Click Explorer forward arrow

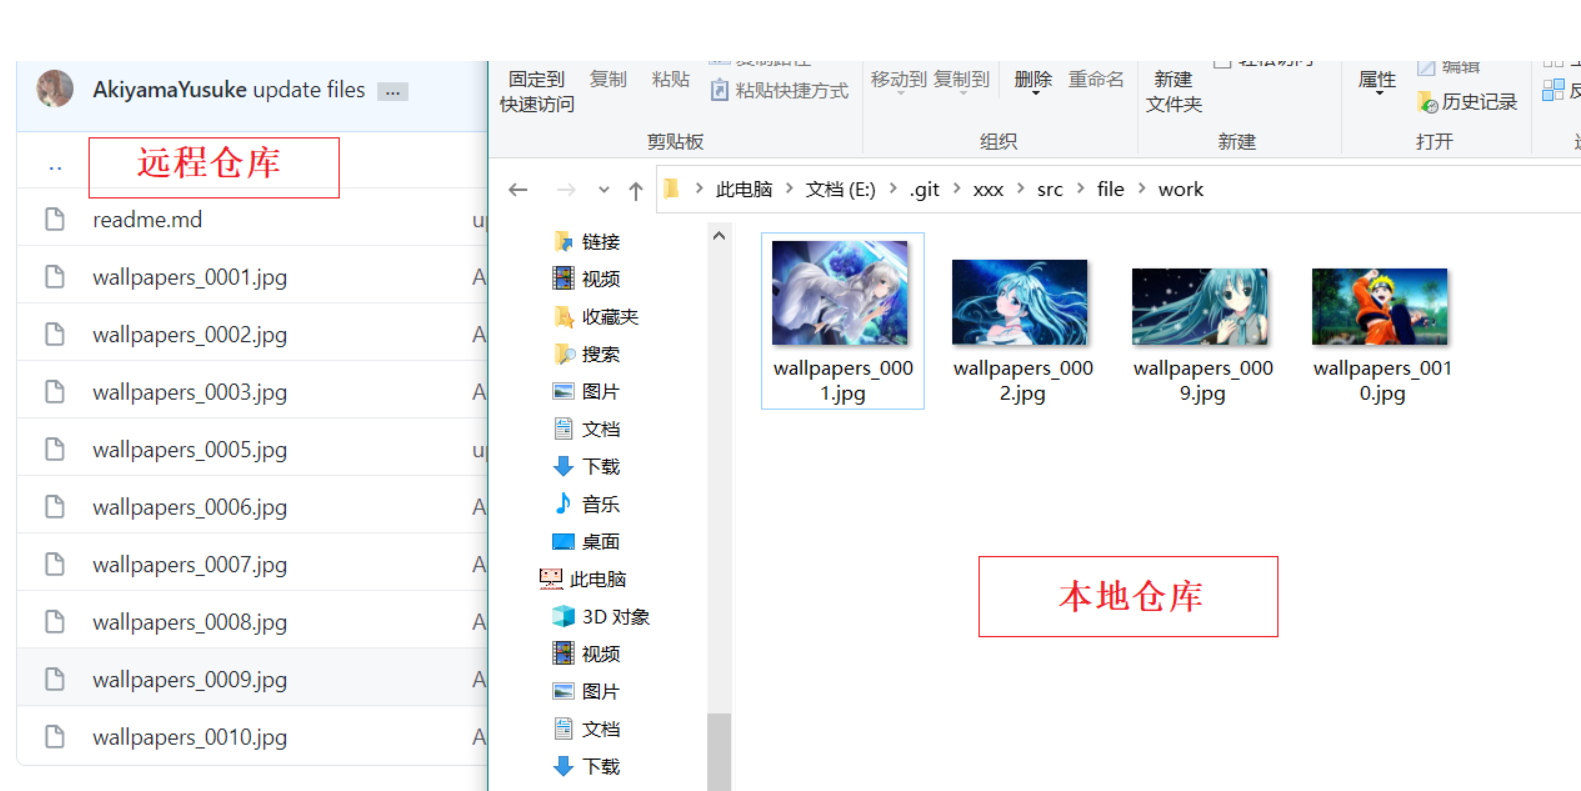coord(566,189)
